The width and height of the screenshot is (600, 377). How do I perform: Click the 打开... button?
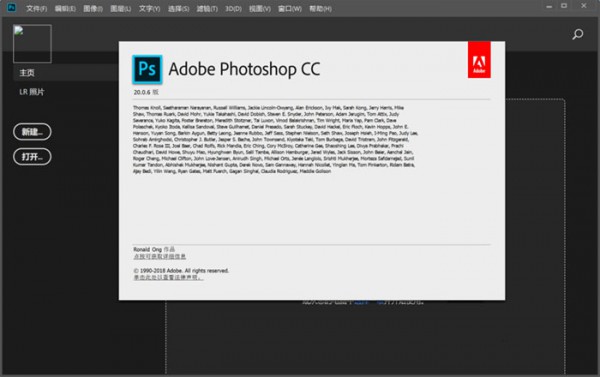pos(32,157)
